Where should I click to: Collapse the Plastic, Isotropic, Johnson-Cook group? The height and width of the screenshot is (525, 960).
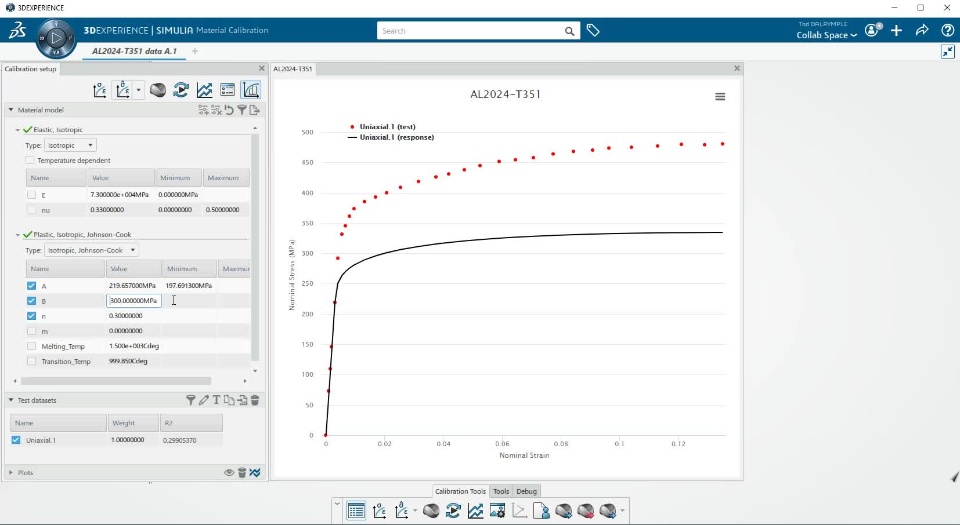pyautogui.click(x=18, y=234)
